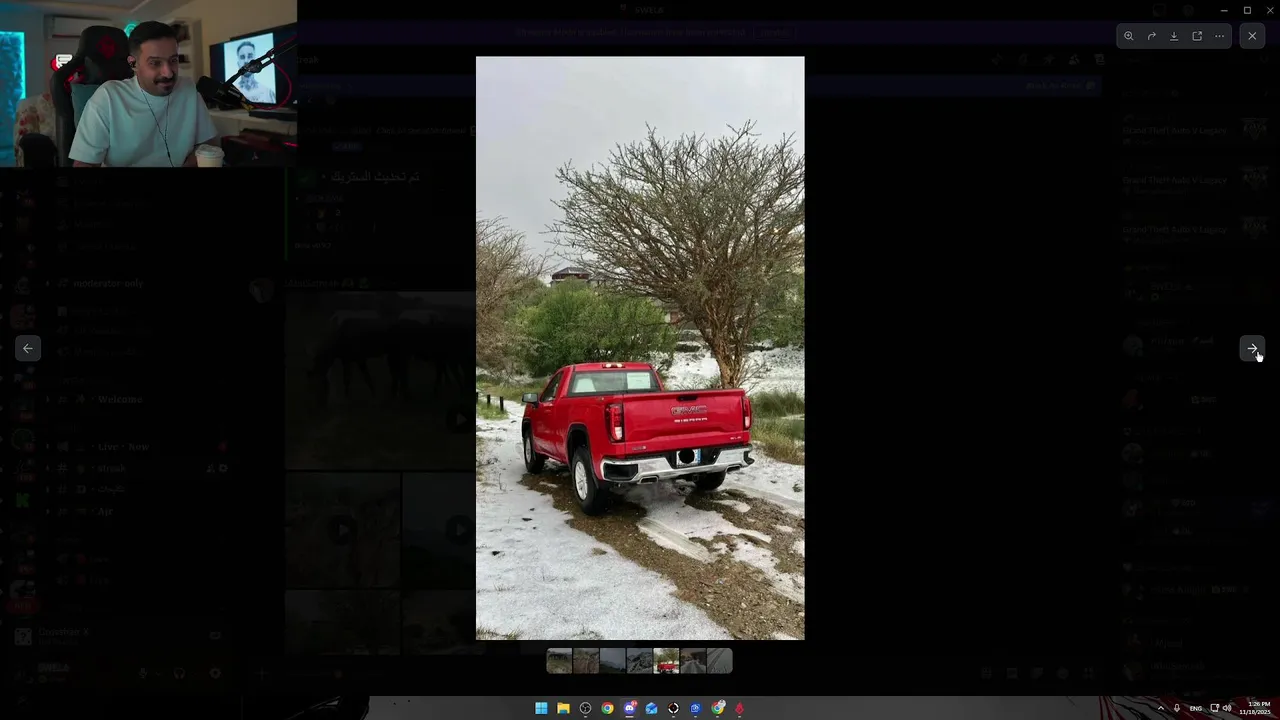The height and width of the screenshot is (720, 1280).
Task: Switch the ENG input language indicator
Action: (x=1196, y=708)
